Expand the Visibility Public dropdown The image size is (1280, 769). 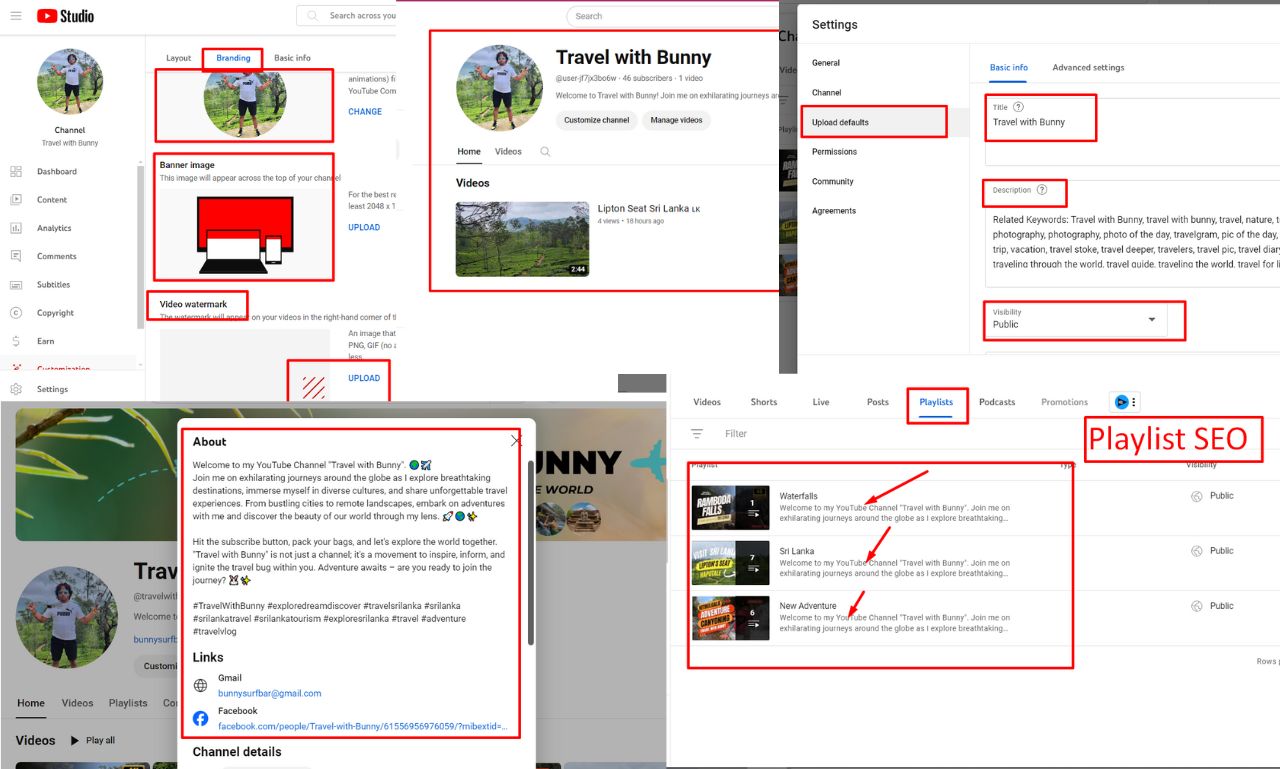coord(1151,320)
